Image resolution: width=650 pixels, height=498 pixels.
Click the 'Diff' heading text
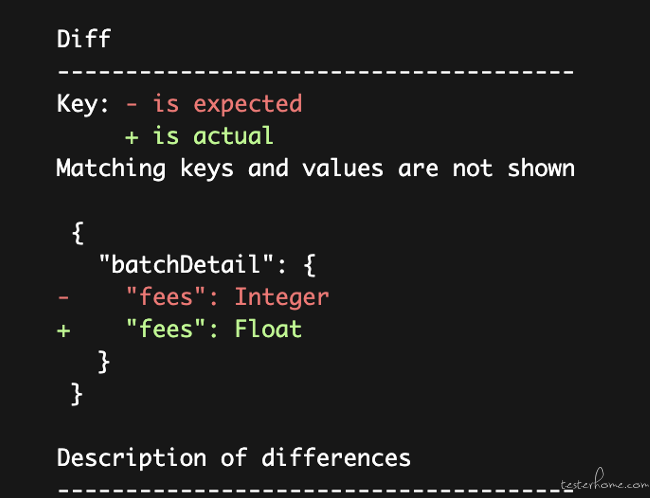84,39
